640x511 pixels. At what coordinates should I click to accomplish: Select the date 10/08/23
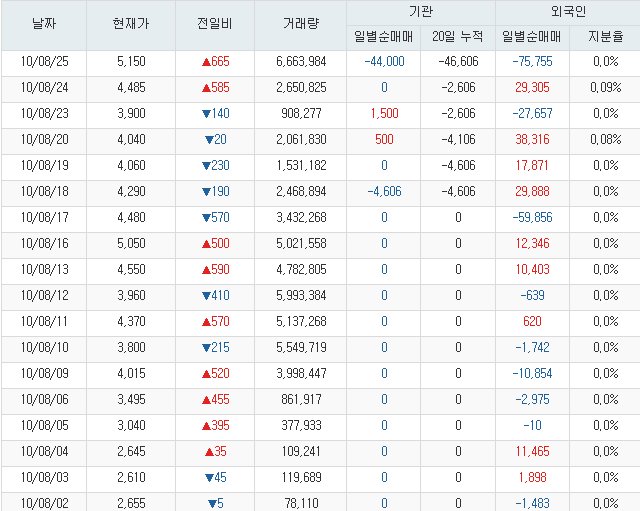click(44, 113)
